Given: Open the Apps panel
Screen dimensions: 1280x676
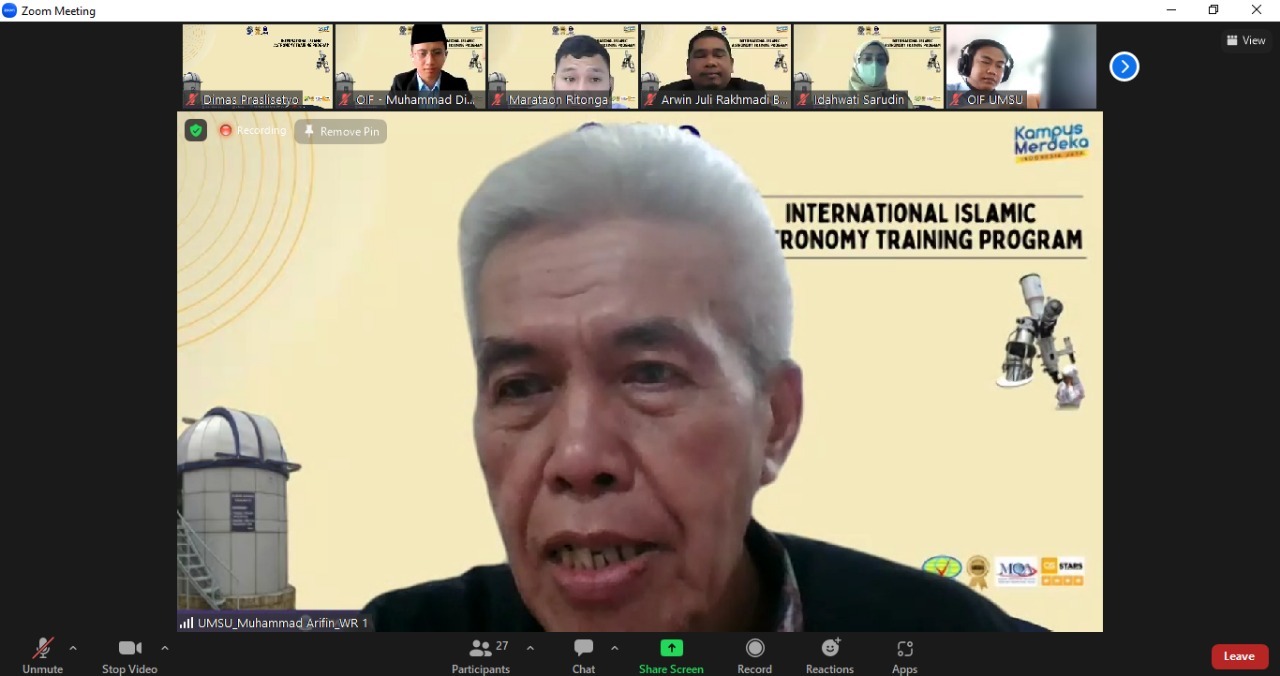Looking at the screenshot, I should 905,655.
